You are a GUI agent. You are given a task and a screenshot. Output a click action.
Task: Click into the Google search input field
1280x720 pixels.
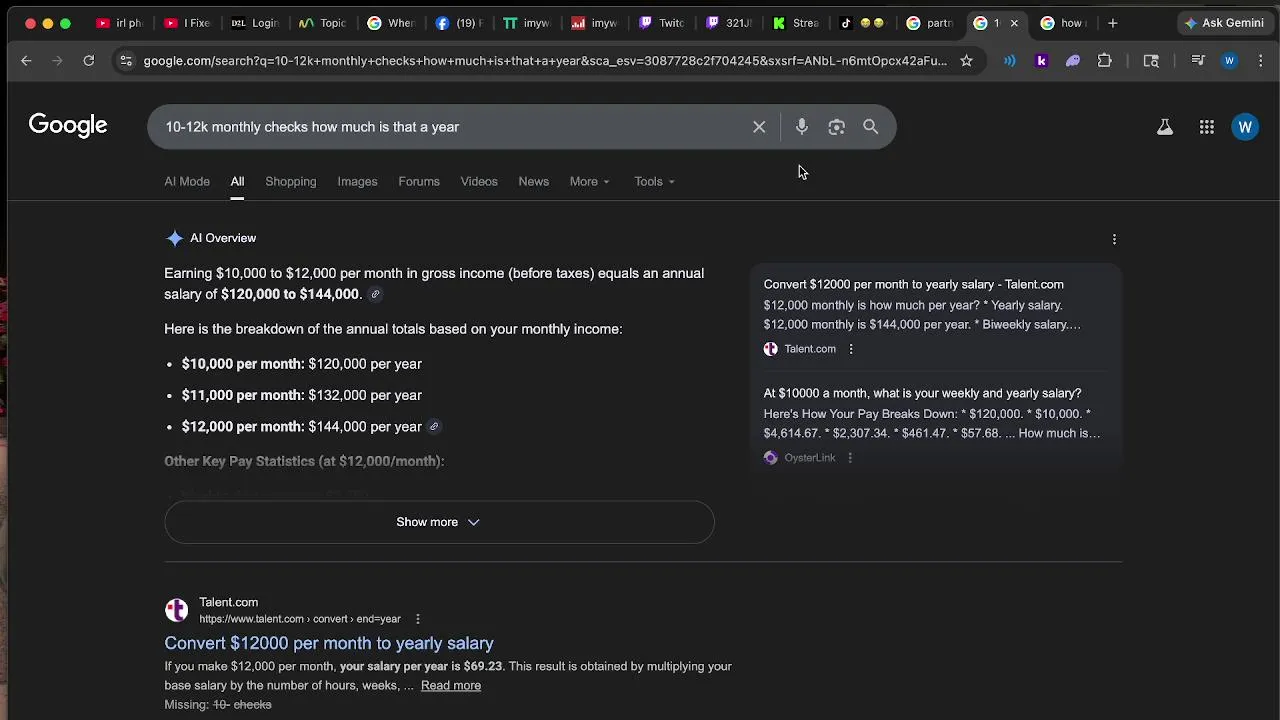450,127
